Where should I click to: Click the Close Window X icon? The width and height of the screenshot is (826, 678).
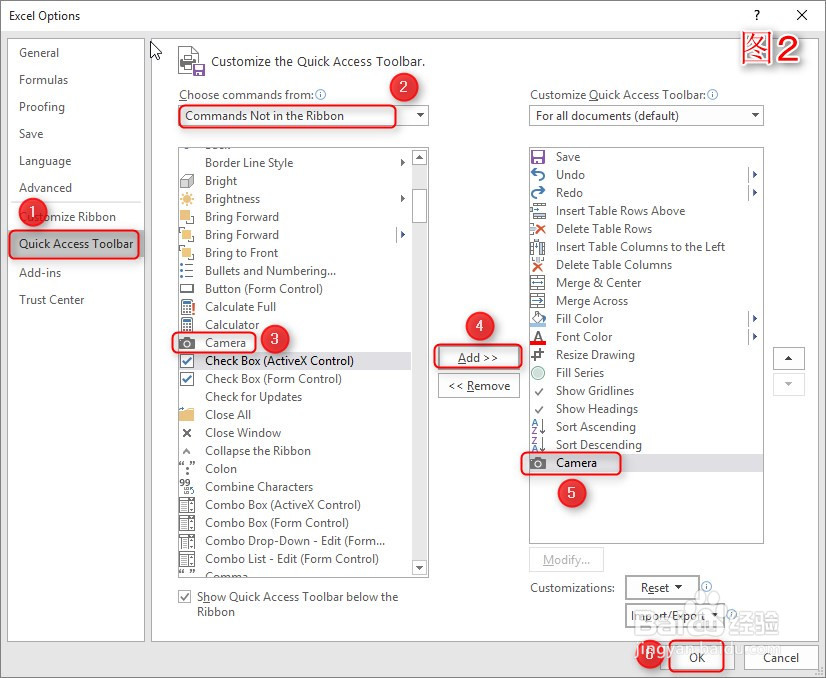point(187,433)
